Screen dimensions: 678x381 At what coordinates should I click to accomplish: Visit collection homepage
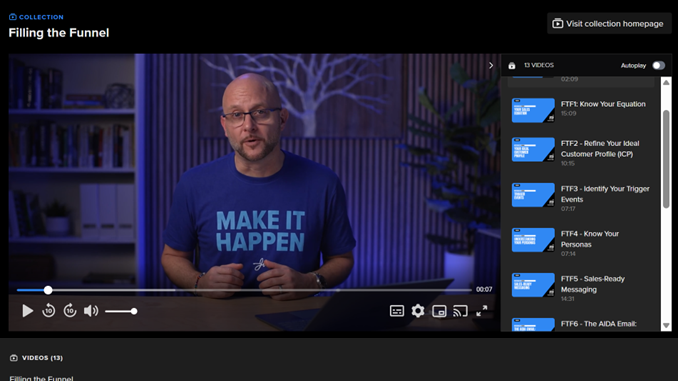pos(609,24)
